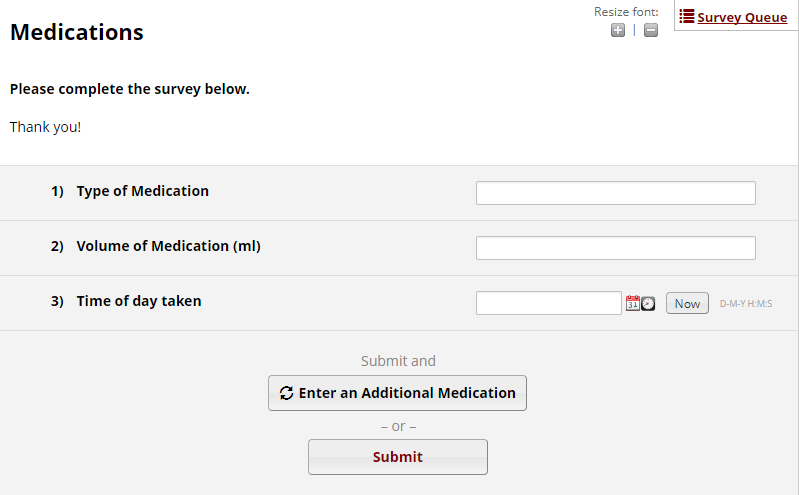Click the circular arrows icon on Additional Medication
The width and height of the screenshot is (799, 495).
coord(286,393)
